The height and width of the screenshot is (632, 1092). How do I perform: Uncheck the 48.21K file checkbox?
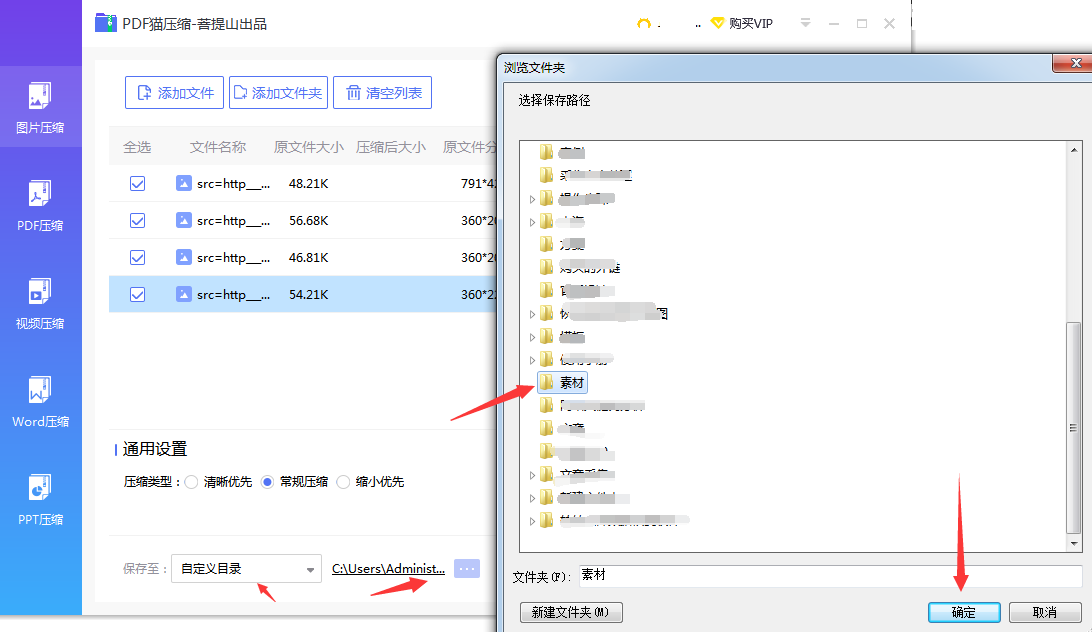click(x=138, y=183)
